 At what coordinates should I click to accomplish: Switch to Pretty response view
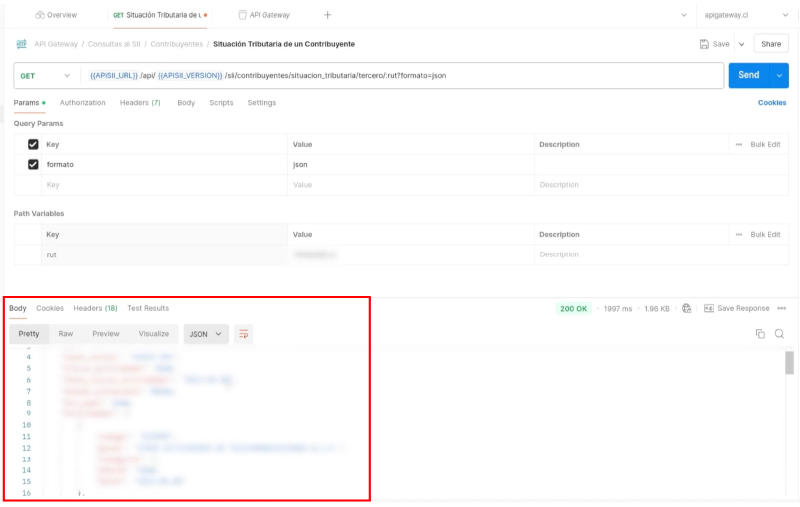pos(29,335)
